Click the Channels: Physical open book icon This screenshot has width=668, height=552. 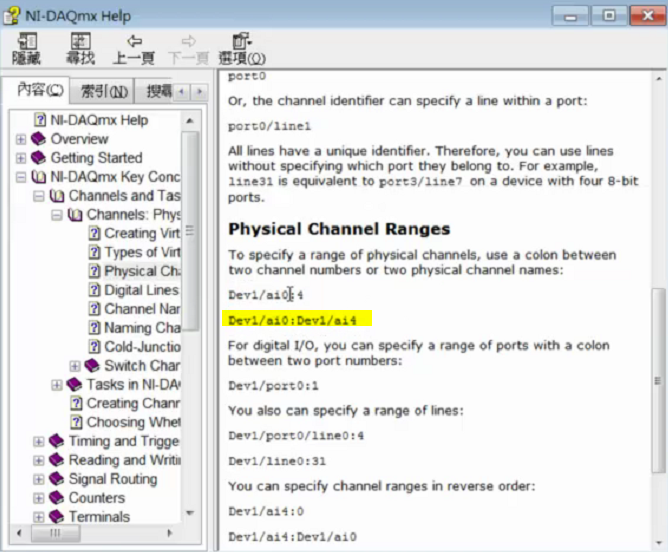pyautogui.click(x=75, y=214)
